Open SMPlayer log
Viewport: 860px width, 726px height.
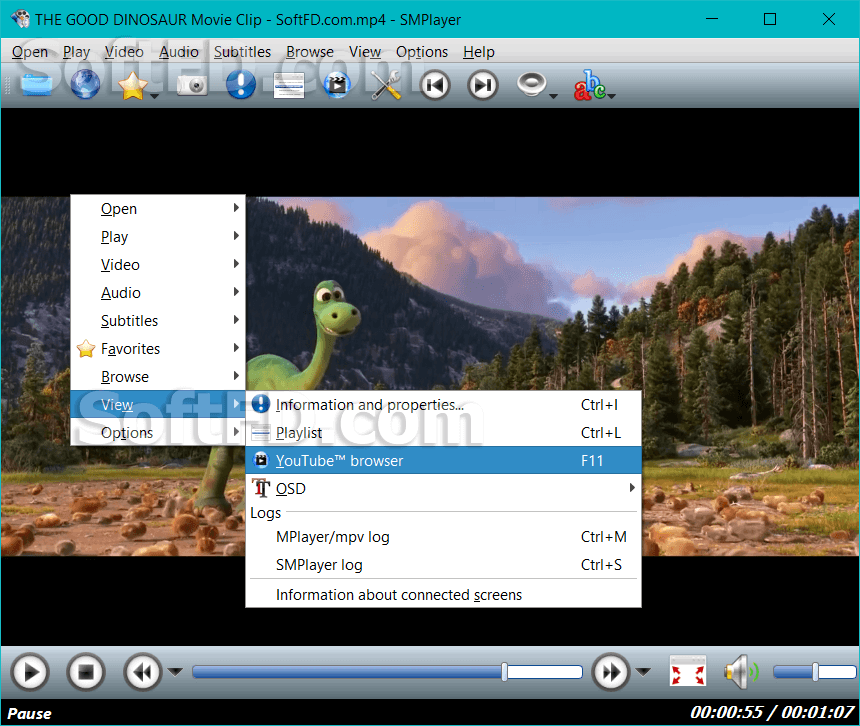tap(443, 565)
